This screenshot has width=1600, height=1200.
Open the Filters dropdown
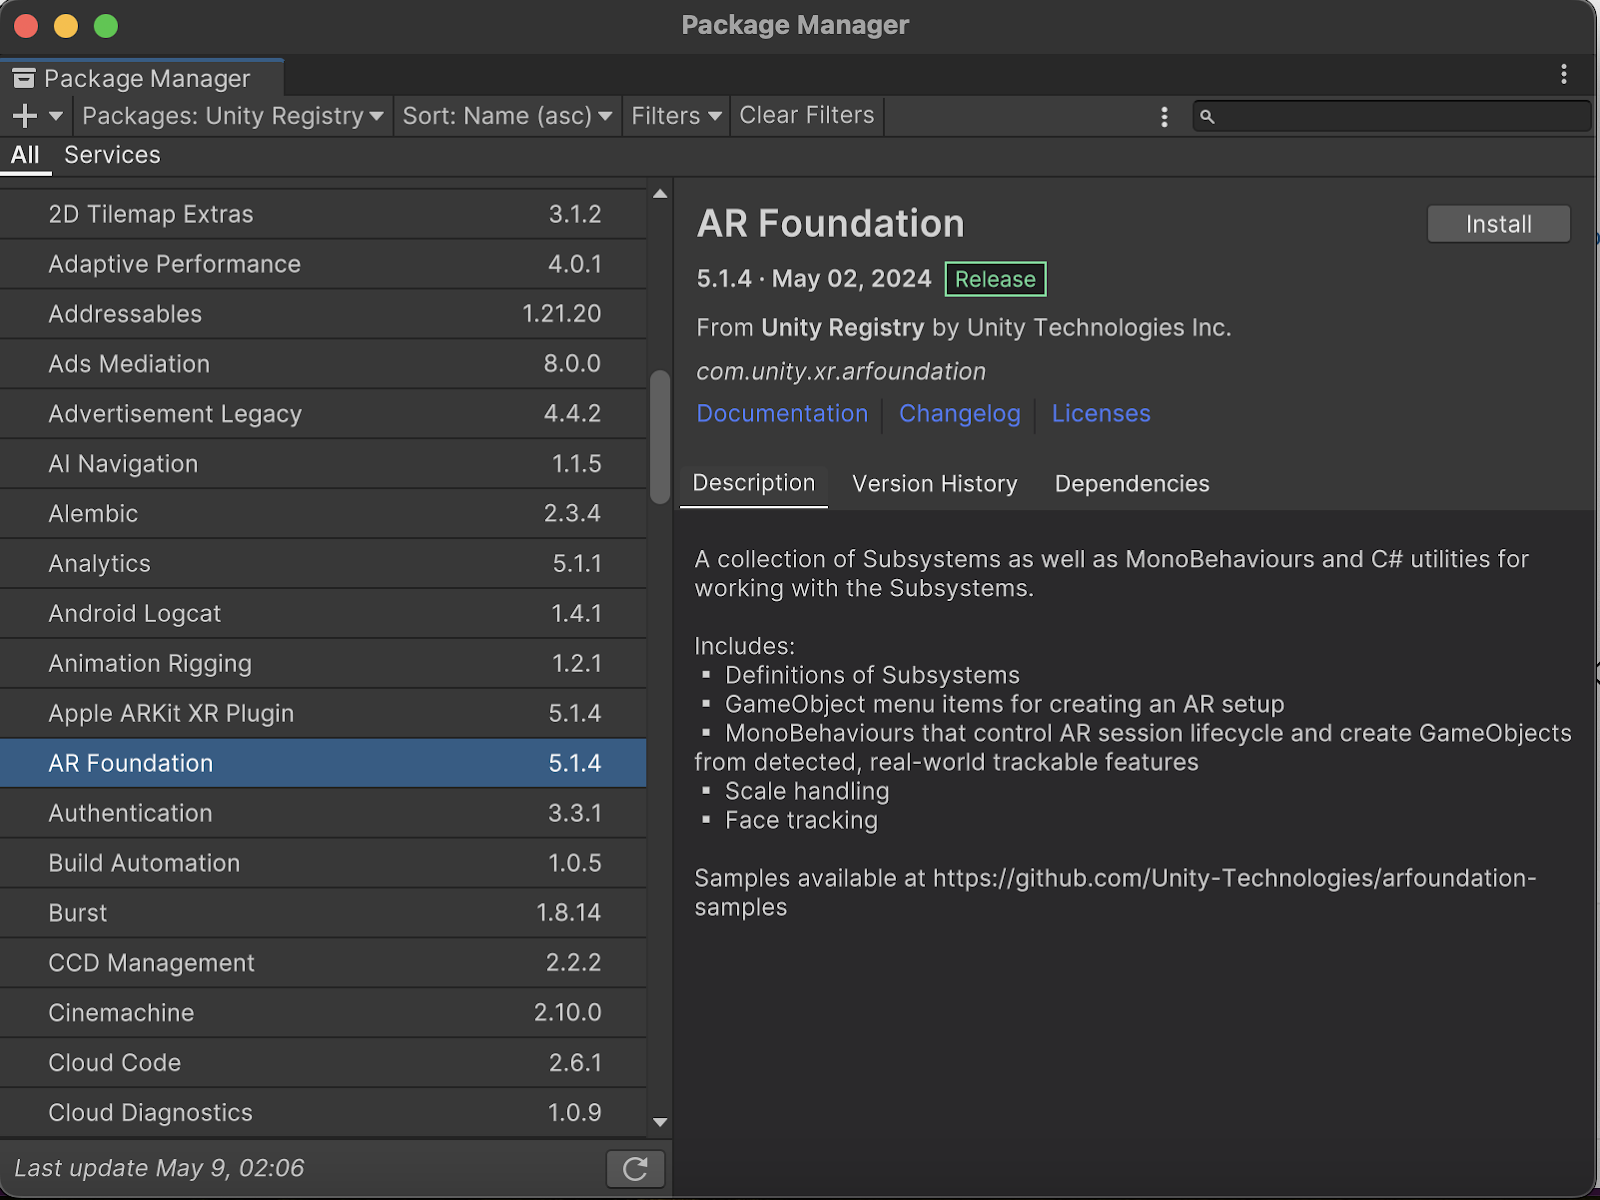point(675,116)
